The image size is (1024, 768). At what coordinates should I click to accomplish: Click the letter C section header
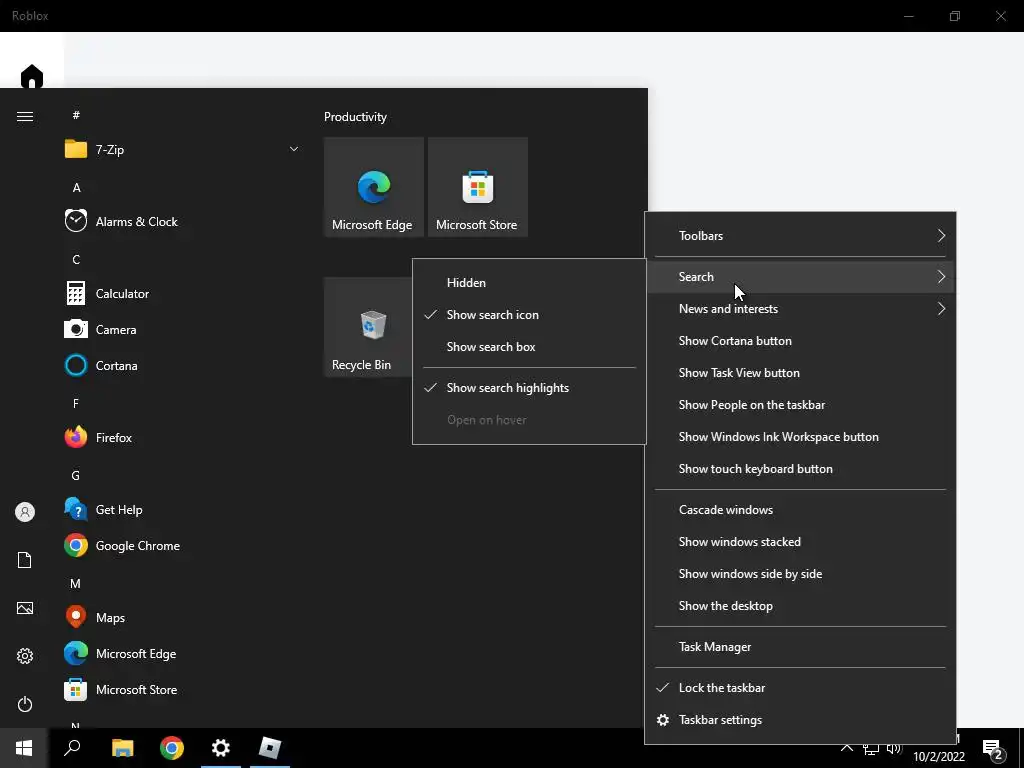click(x=76, y=260)
